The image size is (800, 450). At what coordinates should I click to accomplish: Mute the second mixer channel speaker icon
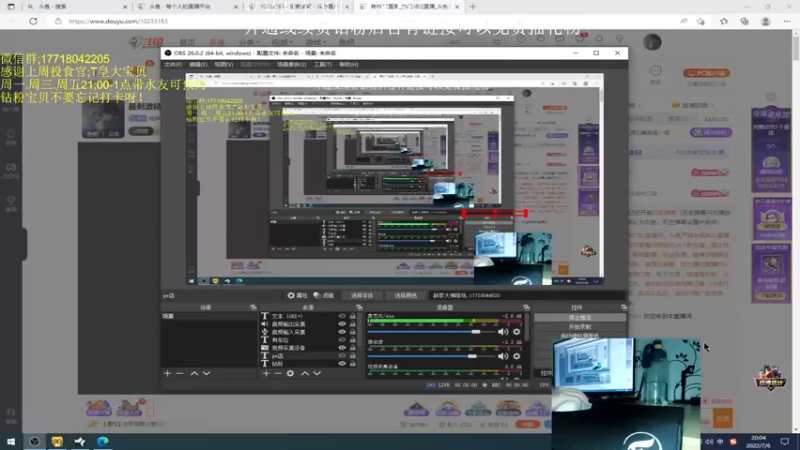coord(503,356)
